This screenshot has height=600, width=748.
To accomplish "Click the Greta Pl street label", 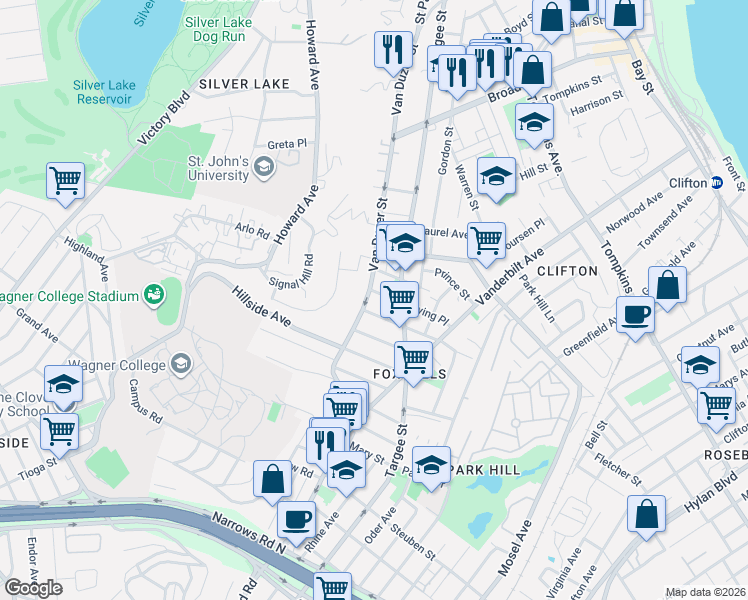I will [287, 144].
